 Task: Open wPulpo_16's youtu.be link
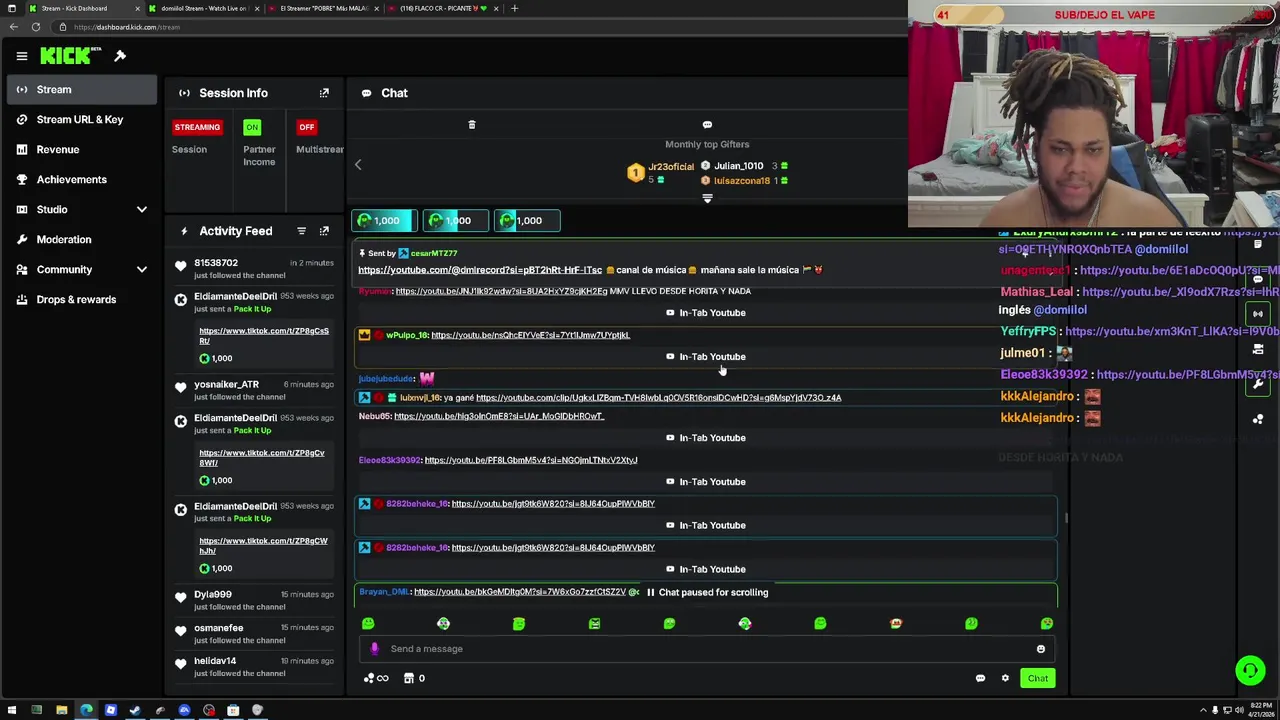pyautogui.click(x=530, y=335)
